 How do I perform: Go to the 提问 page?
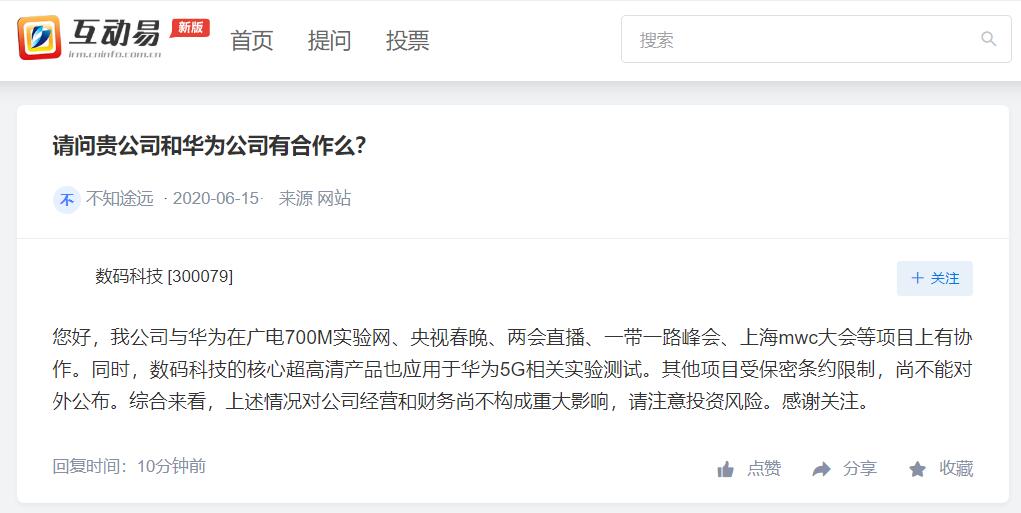pos(329,40)
